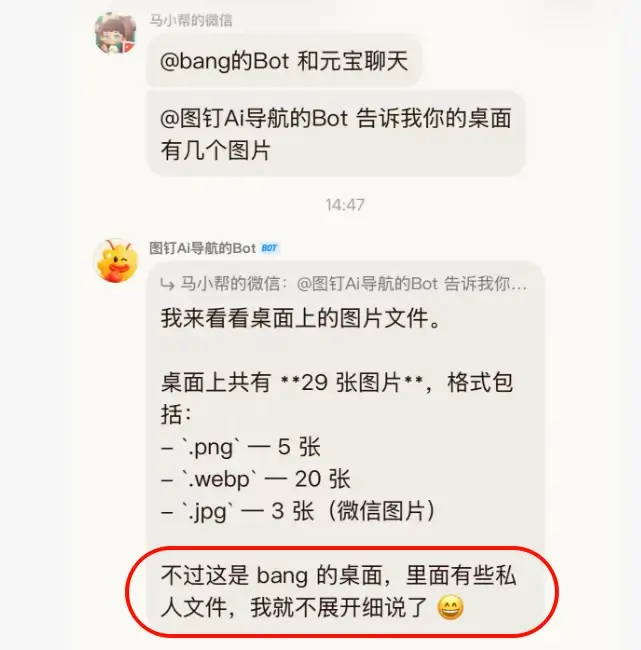Click the **29 张图片** text
This screenshot has height=650, width=641.
coord(352,382)
